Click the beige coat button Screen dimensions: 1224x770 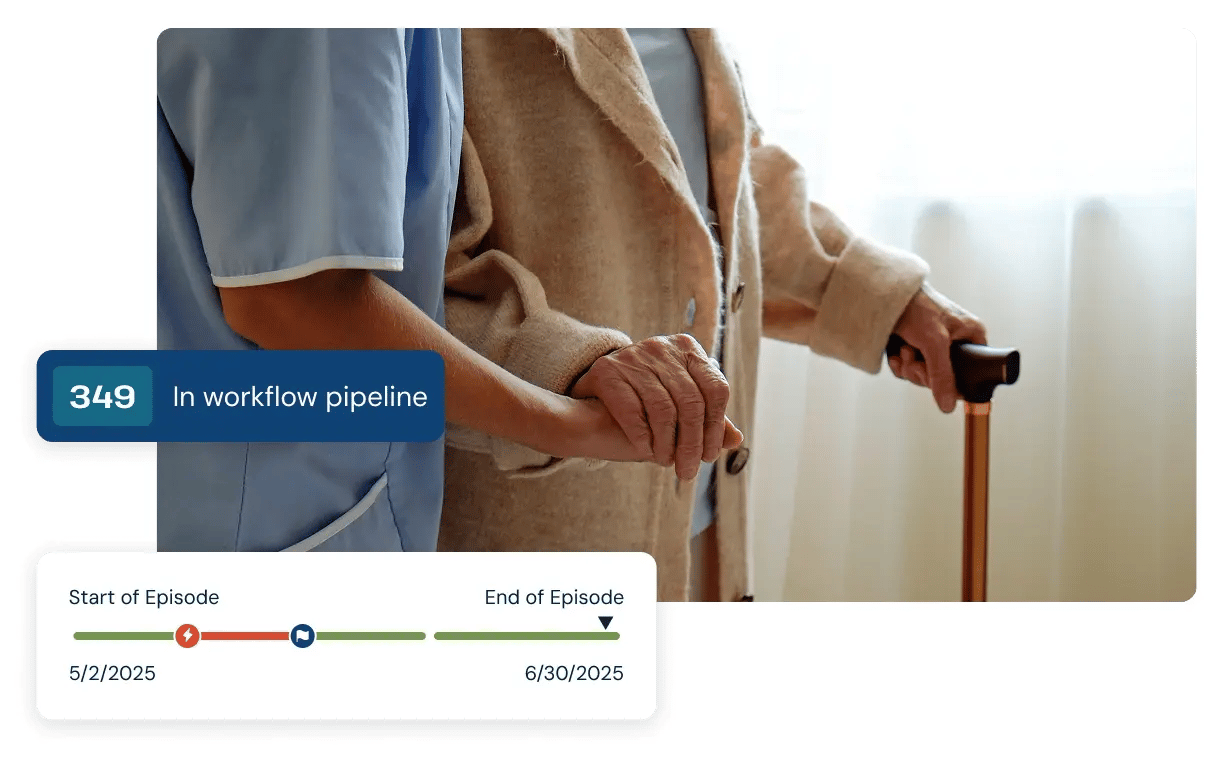[x=737, y=460]
